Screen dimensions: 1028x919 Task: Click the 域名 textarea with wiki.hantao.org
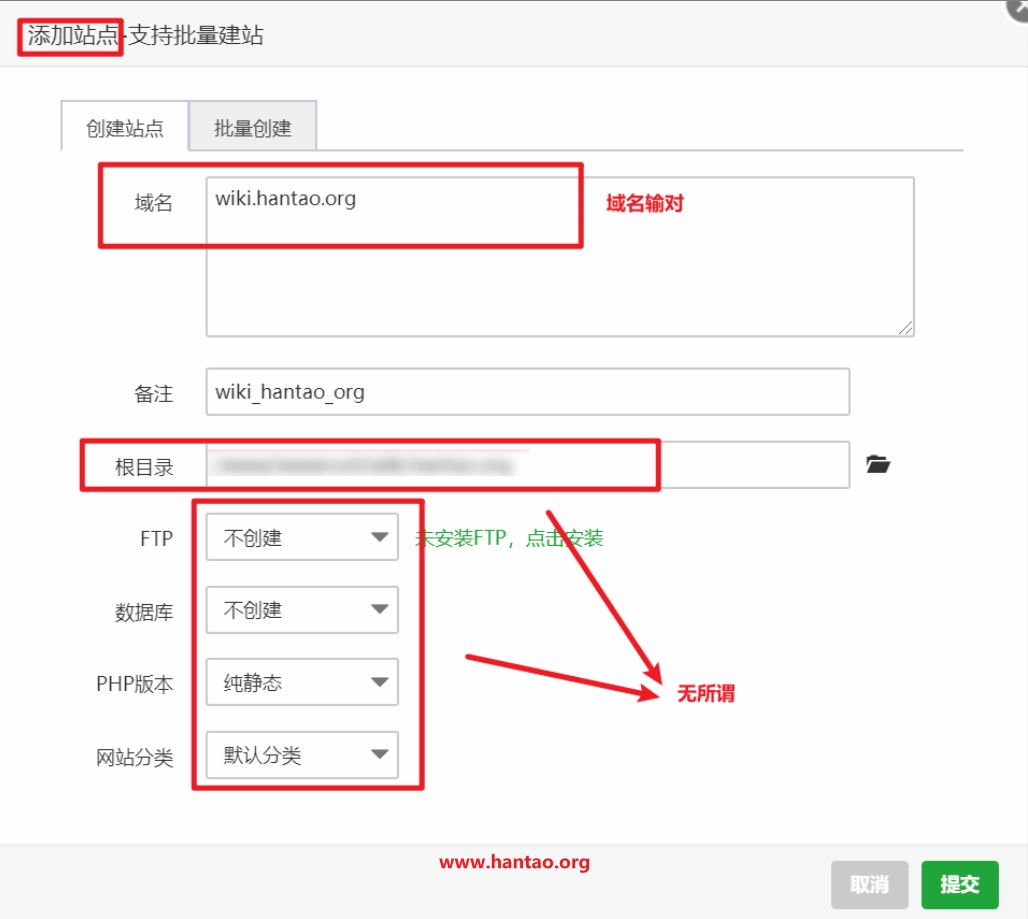click(559, 257)
